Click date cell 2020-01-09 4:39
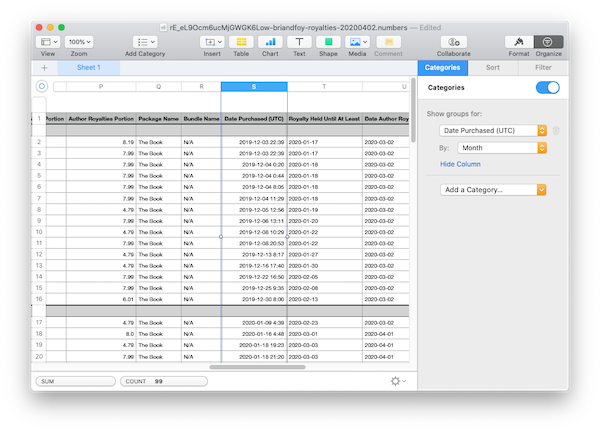This screenshot has width=600, height=432. coord(254,323)
